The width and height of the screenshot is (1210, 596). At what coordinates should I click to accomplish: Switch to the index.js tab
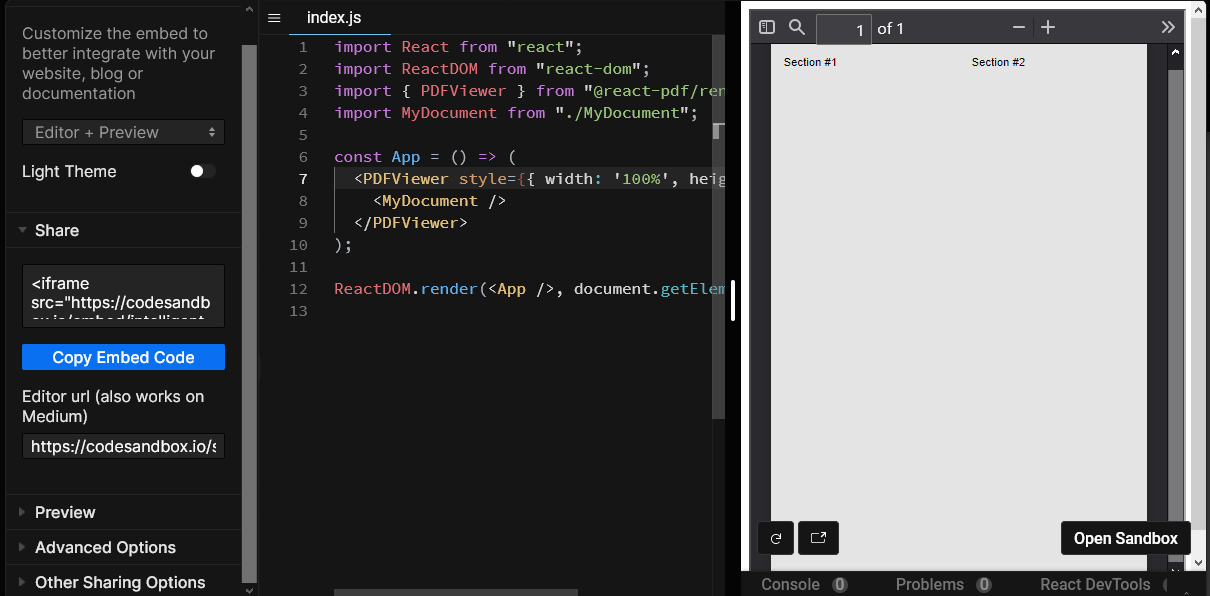click(333, 17)
